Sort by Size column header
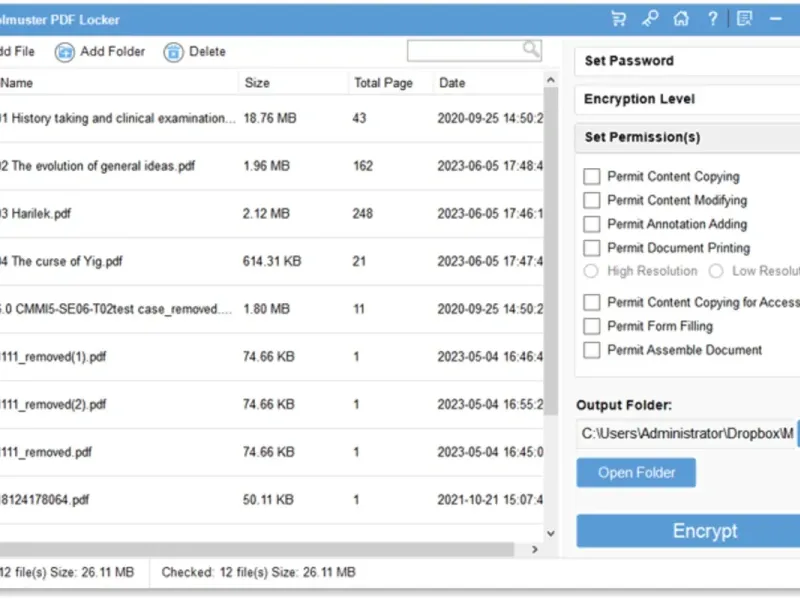800x600 pixels. [x=293, y=83]
